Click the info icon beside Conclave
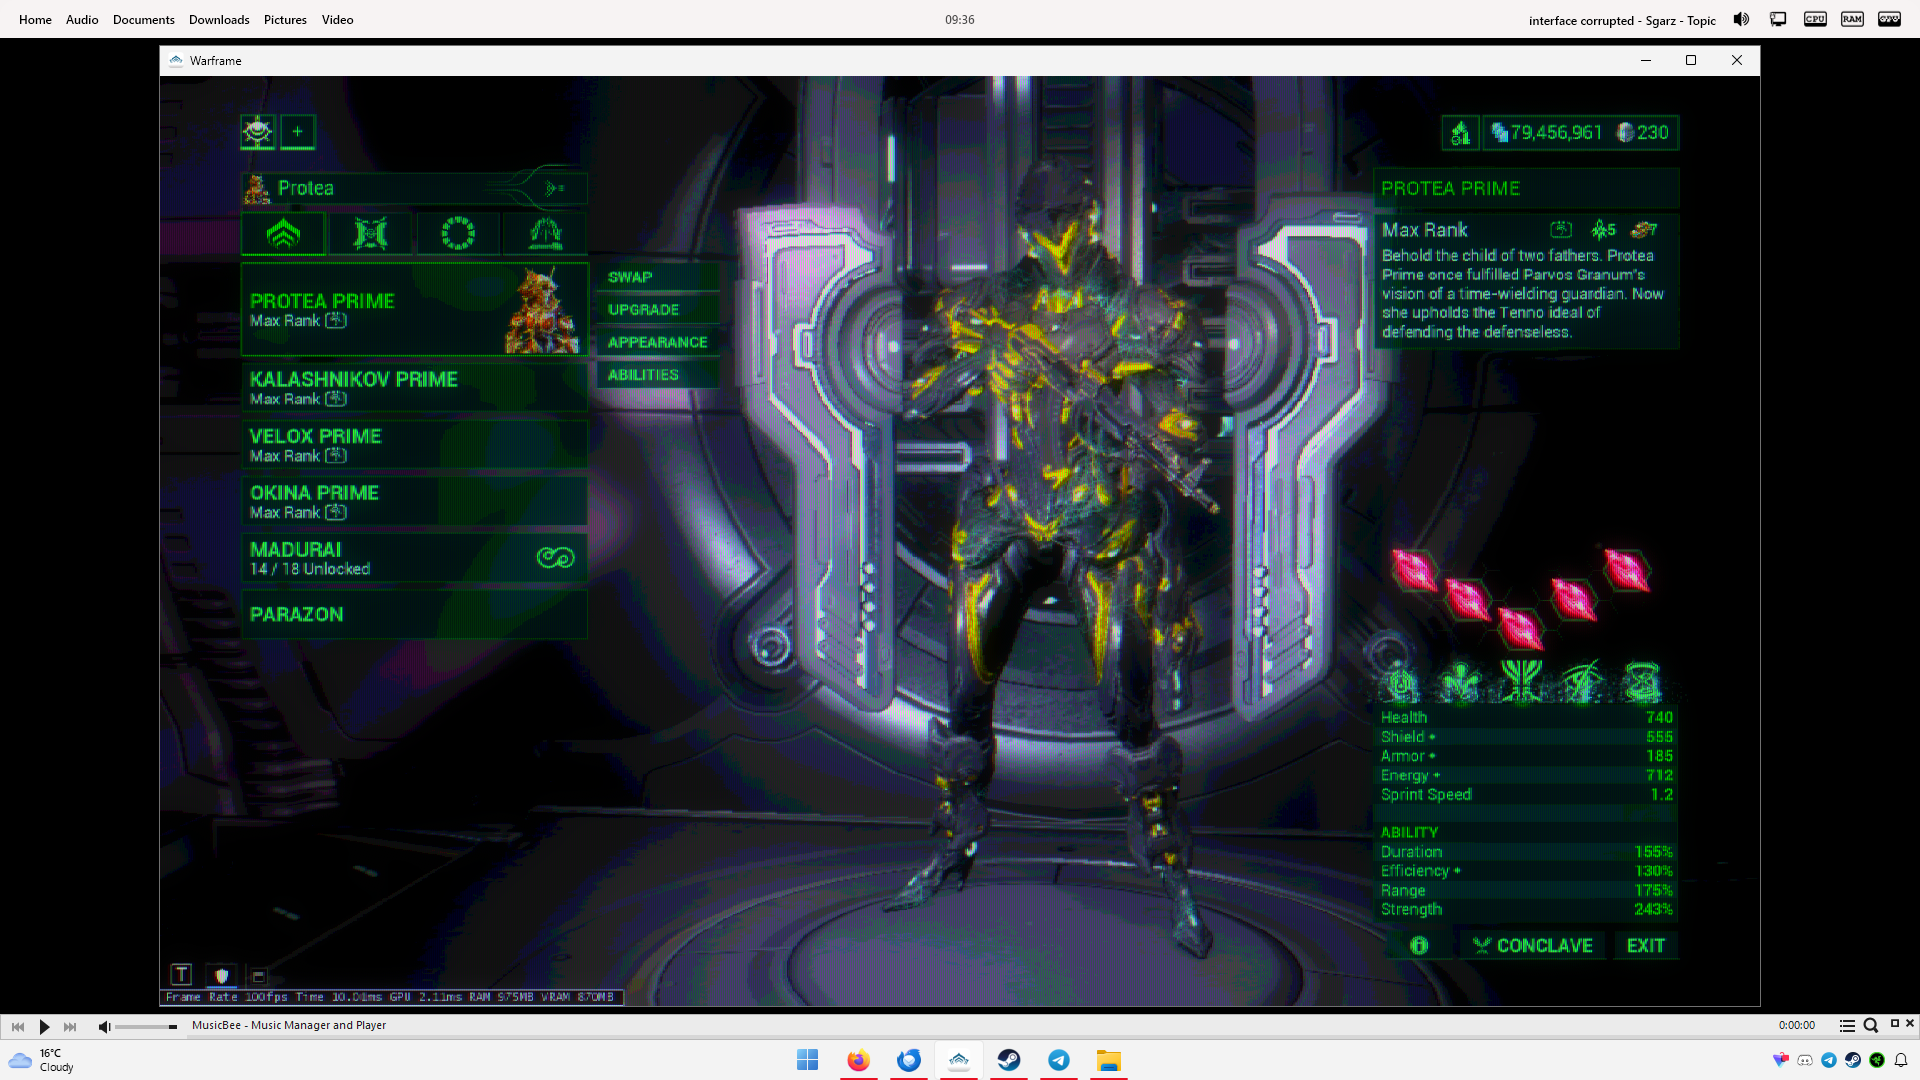This screenshot has height=1080, width=1920. click(x=1419, y=946)
